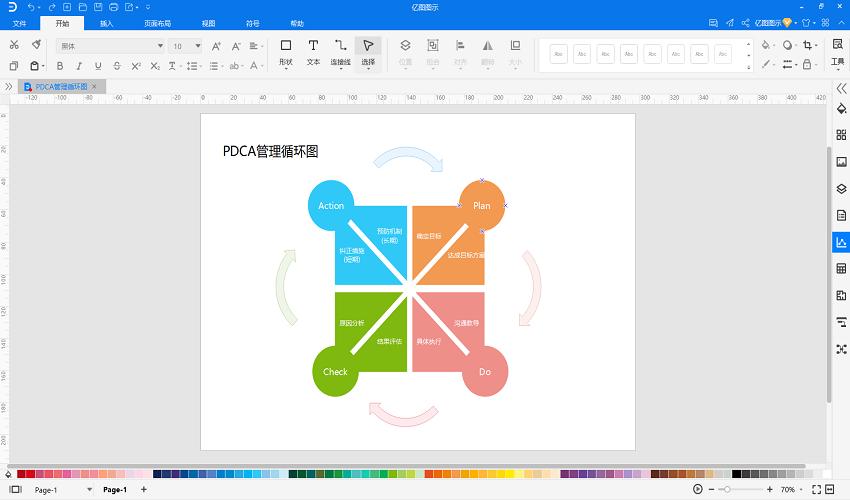The height and width of the screenshot is (500, 850).
Task: Activate the 选择 selection pointer tool
Action: (368, 53)
